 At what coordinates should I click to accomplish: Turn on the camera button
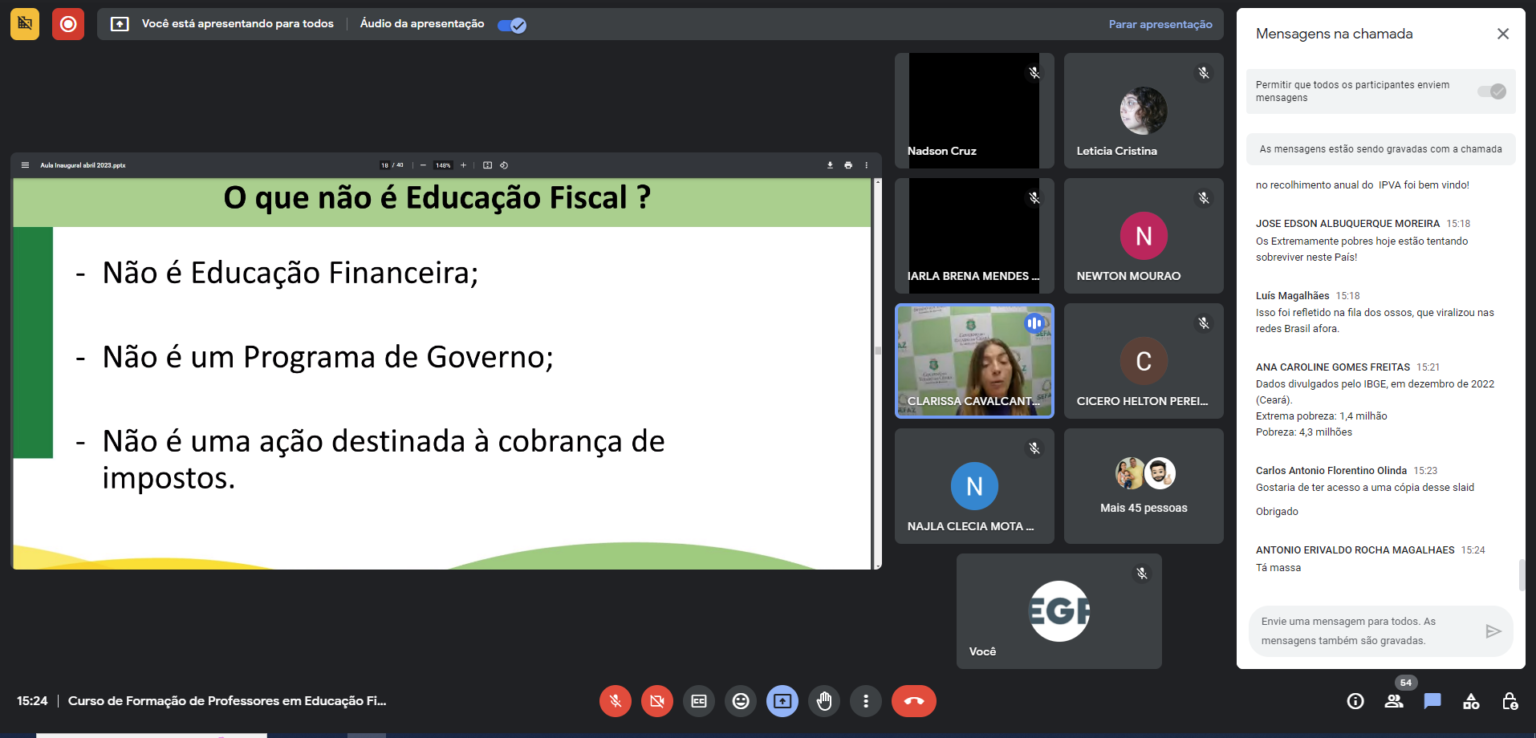[x=657, y=701]
